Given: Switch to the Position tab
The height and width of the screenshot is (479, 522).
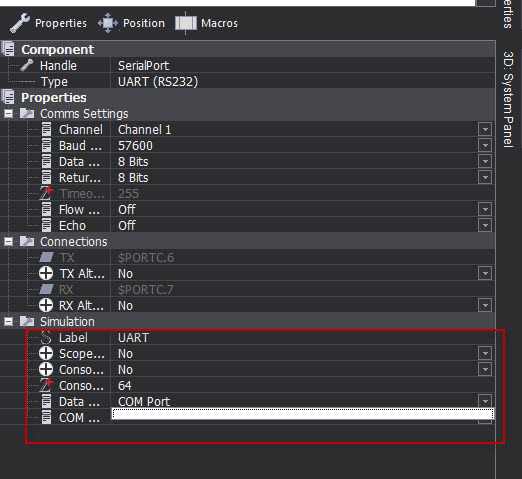Looking at the screenshot, I should (x=131, y=23).
